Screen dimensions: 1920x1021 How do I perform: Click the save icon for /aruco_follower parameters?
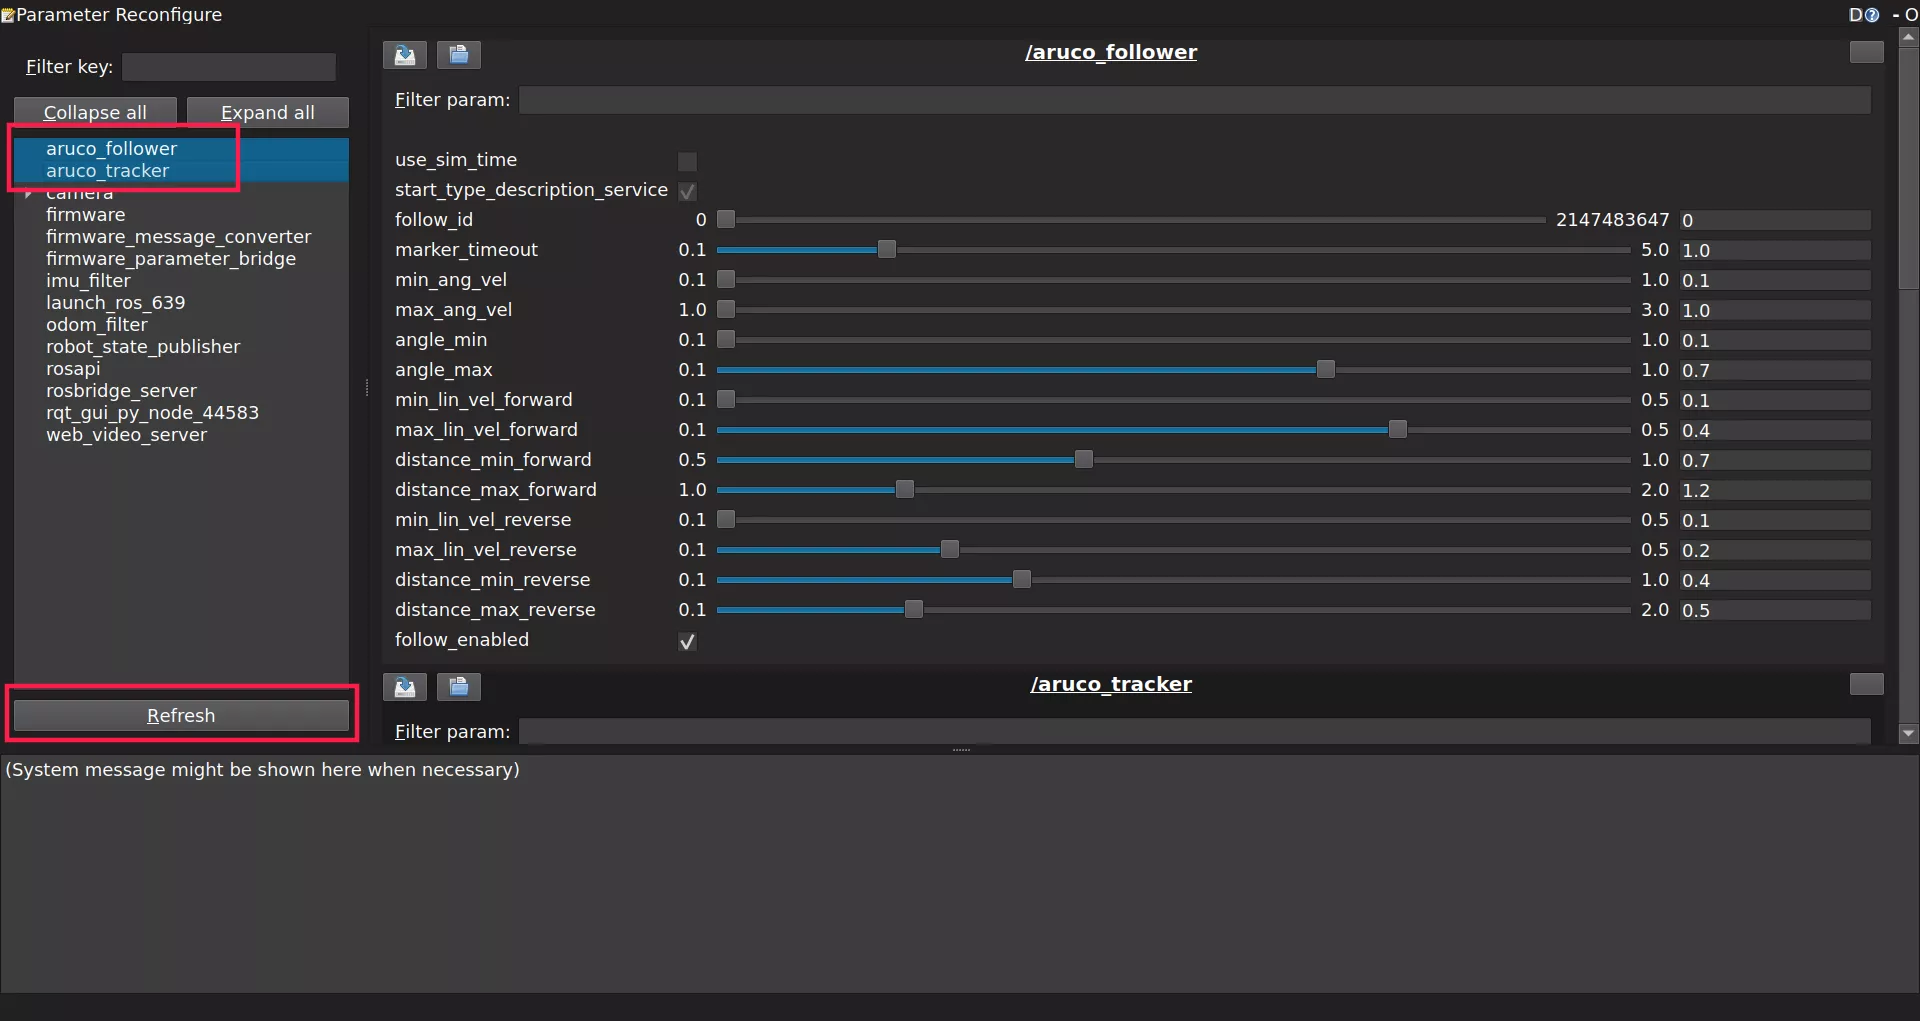point(405,54)
